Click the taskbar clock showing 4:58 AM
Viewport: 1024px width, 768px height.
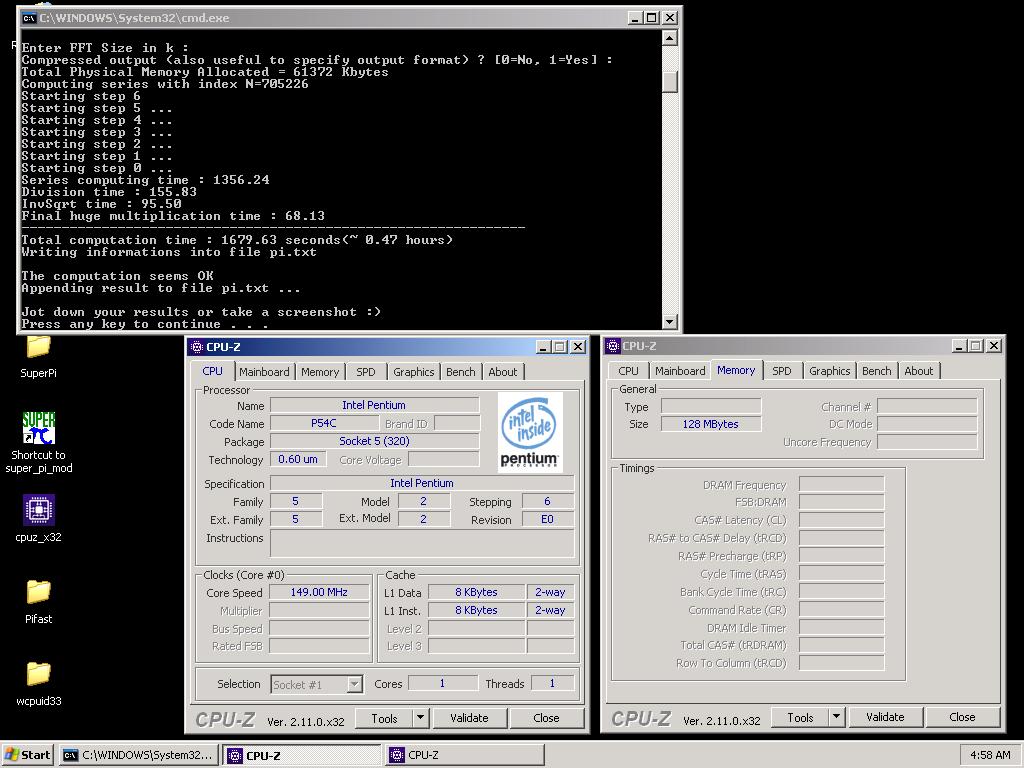tap(990, 755)
